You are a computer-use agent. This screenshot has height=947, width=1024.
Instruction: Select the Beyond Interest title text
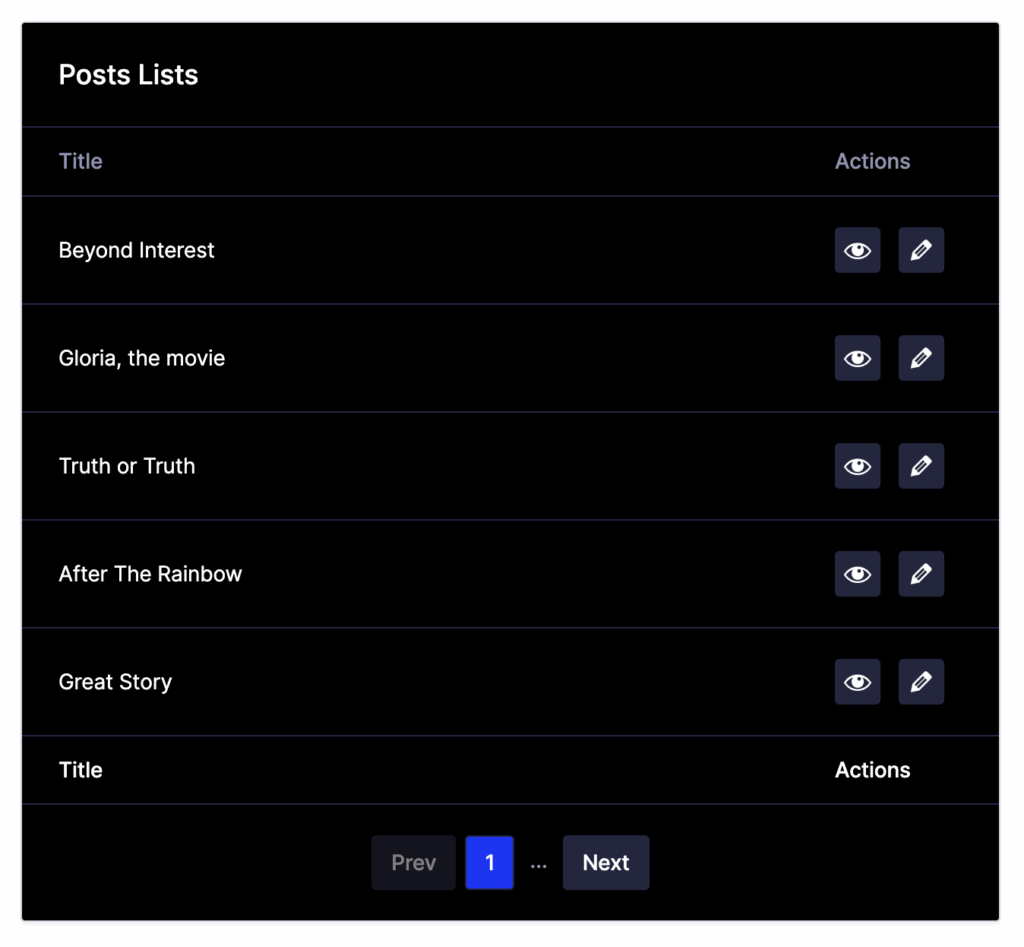137,250
